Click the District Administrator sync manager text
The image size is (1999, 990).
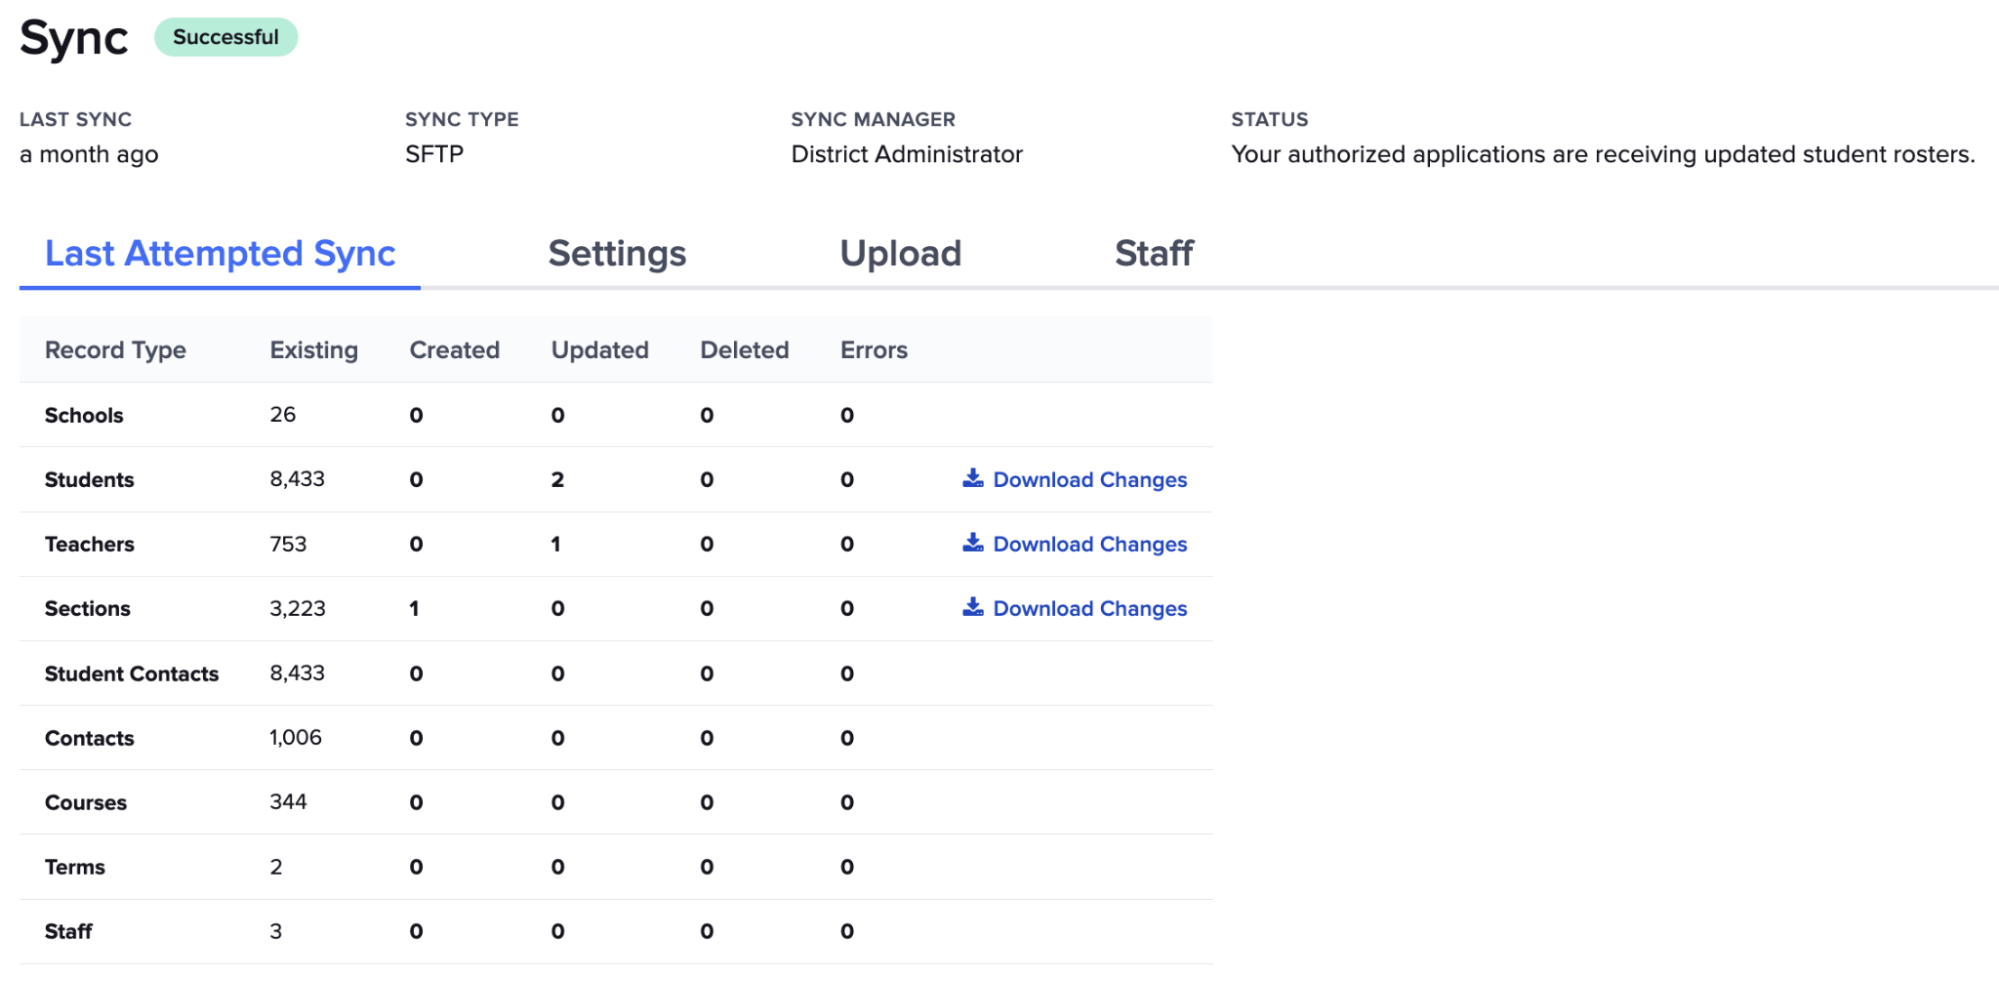click(906, 154)
